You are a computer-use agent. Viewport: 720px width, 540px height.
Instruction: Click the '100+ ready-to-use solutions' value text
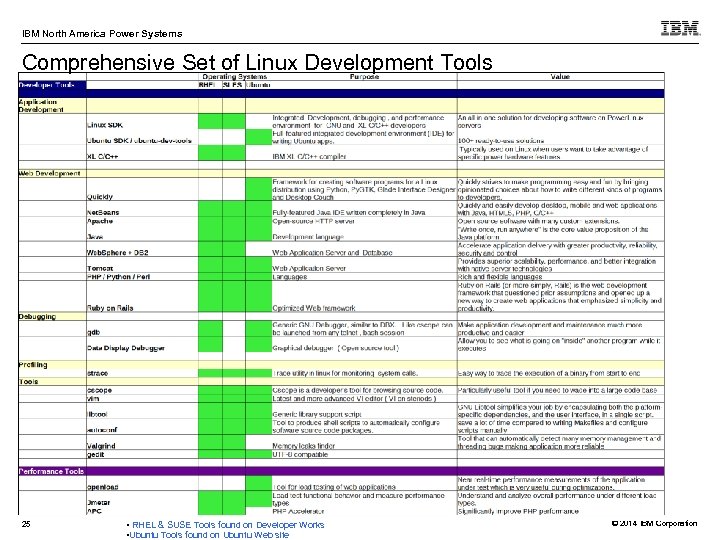(x=501, y=141)
